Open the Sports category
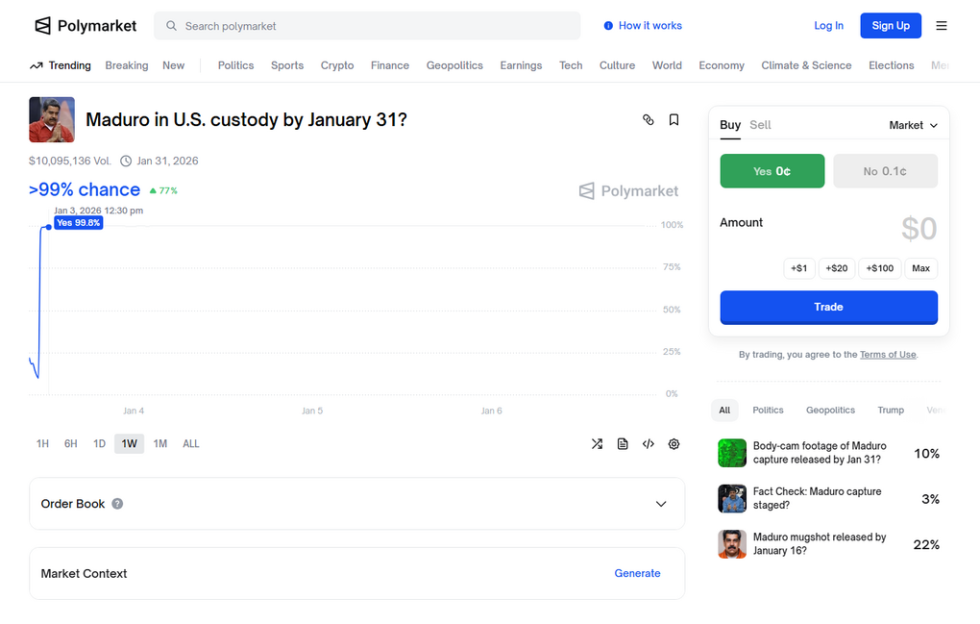The image size is (980, 624). 287,65
